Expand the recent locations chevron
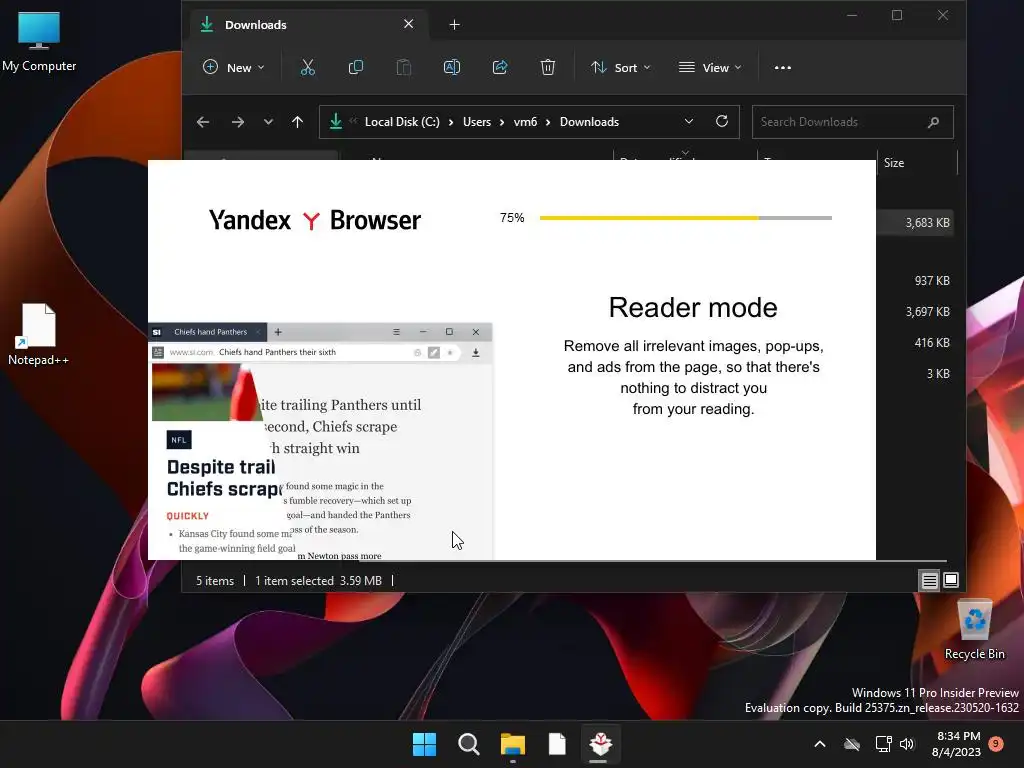This screenshot has width=1024, height=768. click(x=268, y=122)
